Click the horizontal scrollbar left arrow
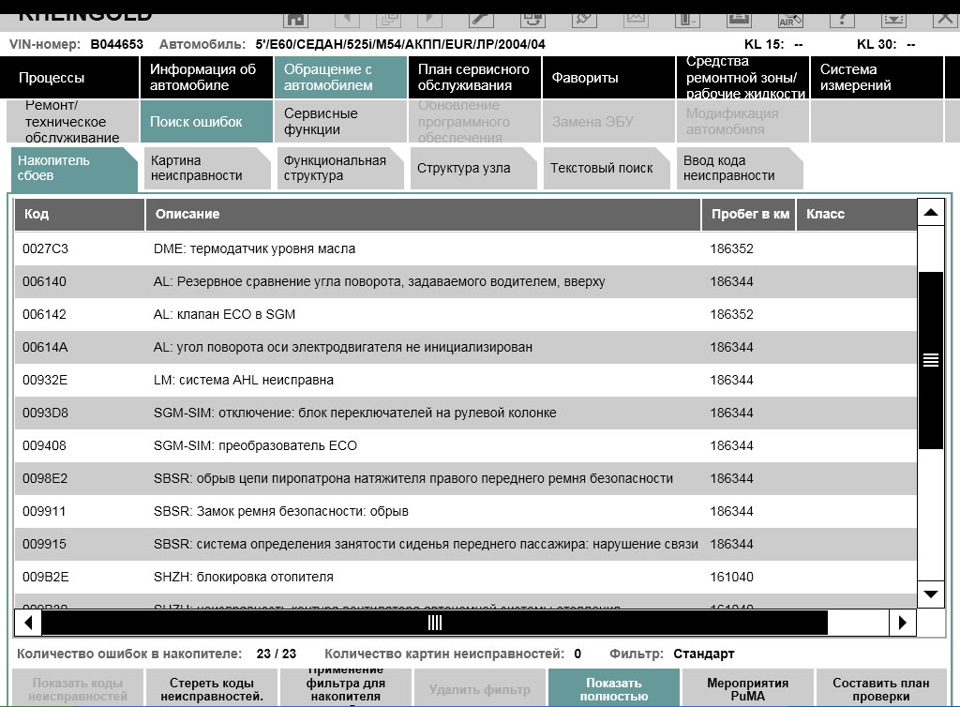The height and width of the screenshot is (707, 960). coord(28,623)
